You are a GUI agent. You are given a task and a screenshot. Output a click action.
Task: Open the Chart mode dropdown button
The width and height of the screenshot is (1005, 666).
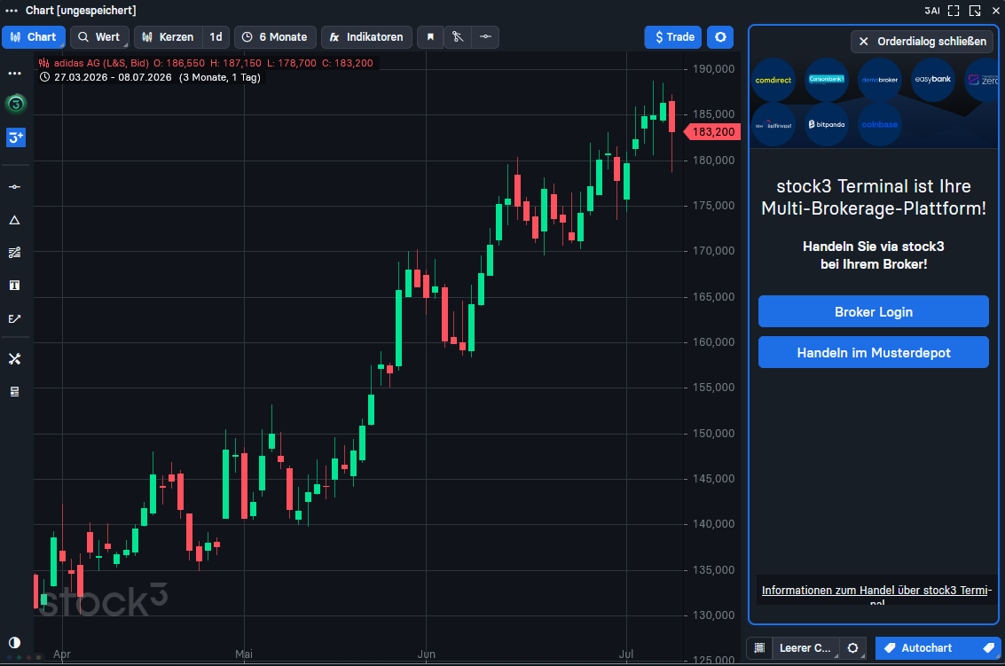click(x=33, y=37)
